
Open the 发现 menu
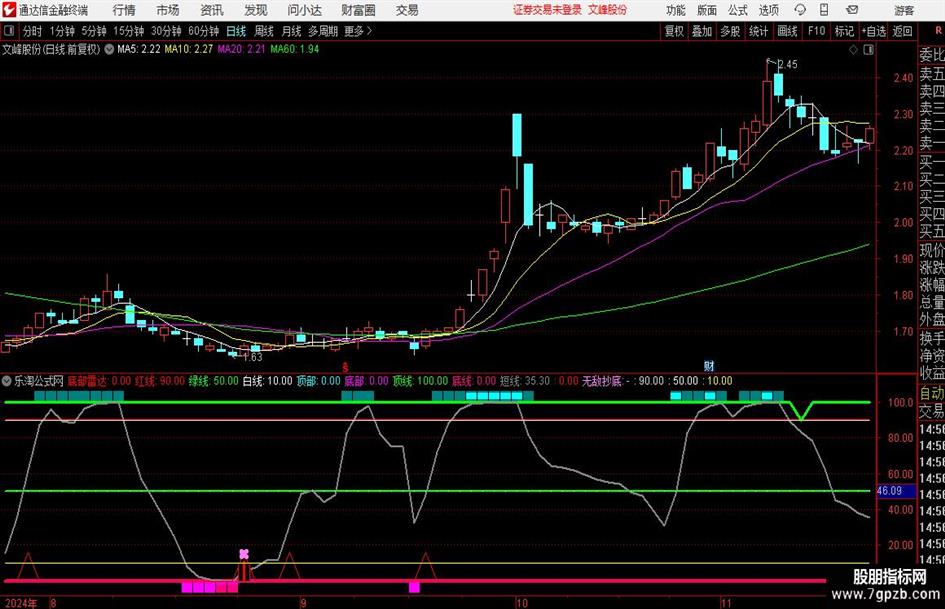coord(256,10)
